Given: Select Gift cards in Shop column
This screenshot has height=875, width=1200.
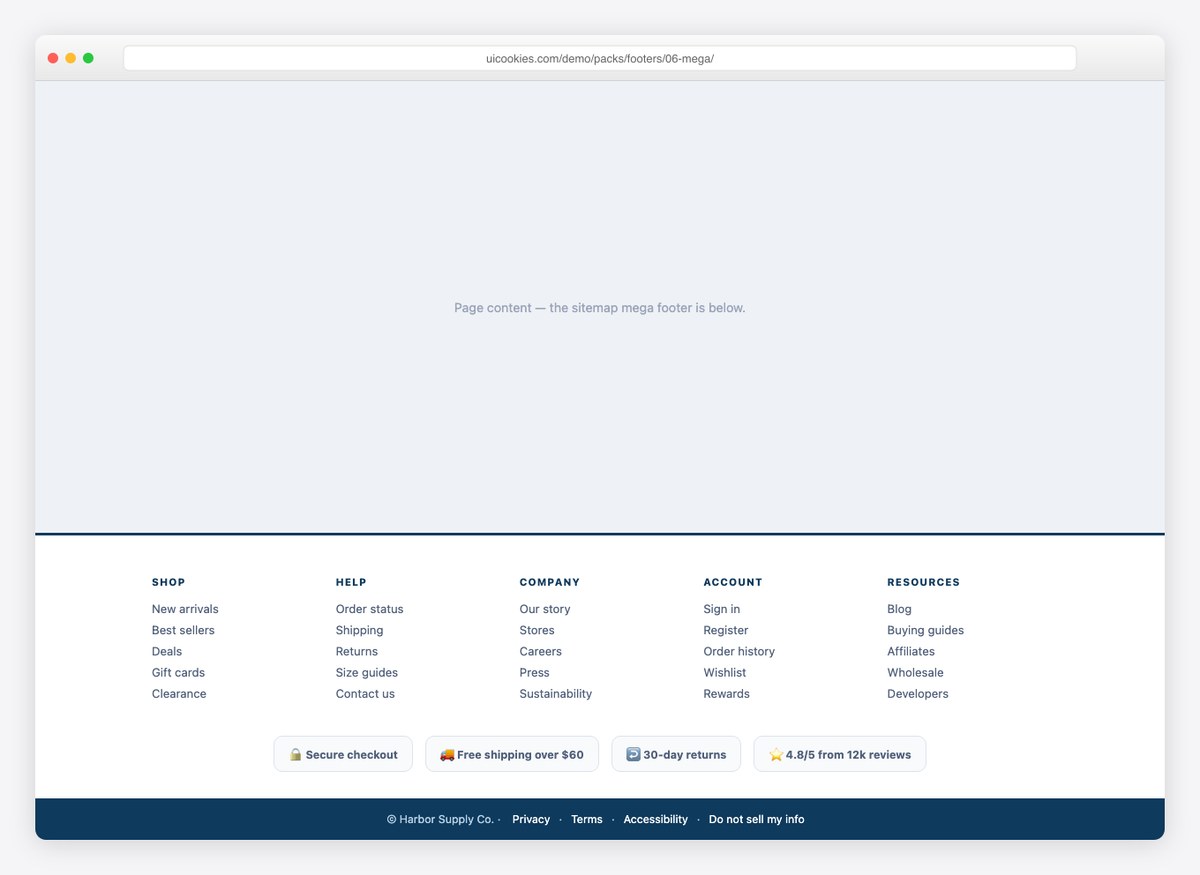Looking at the screenshot, I should point(178,672).
